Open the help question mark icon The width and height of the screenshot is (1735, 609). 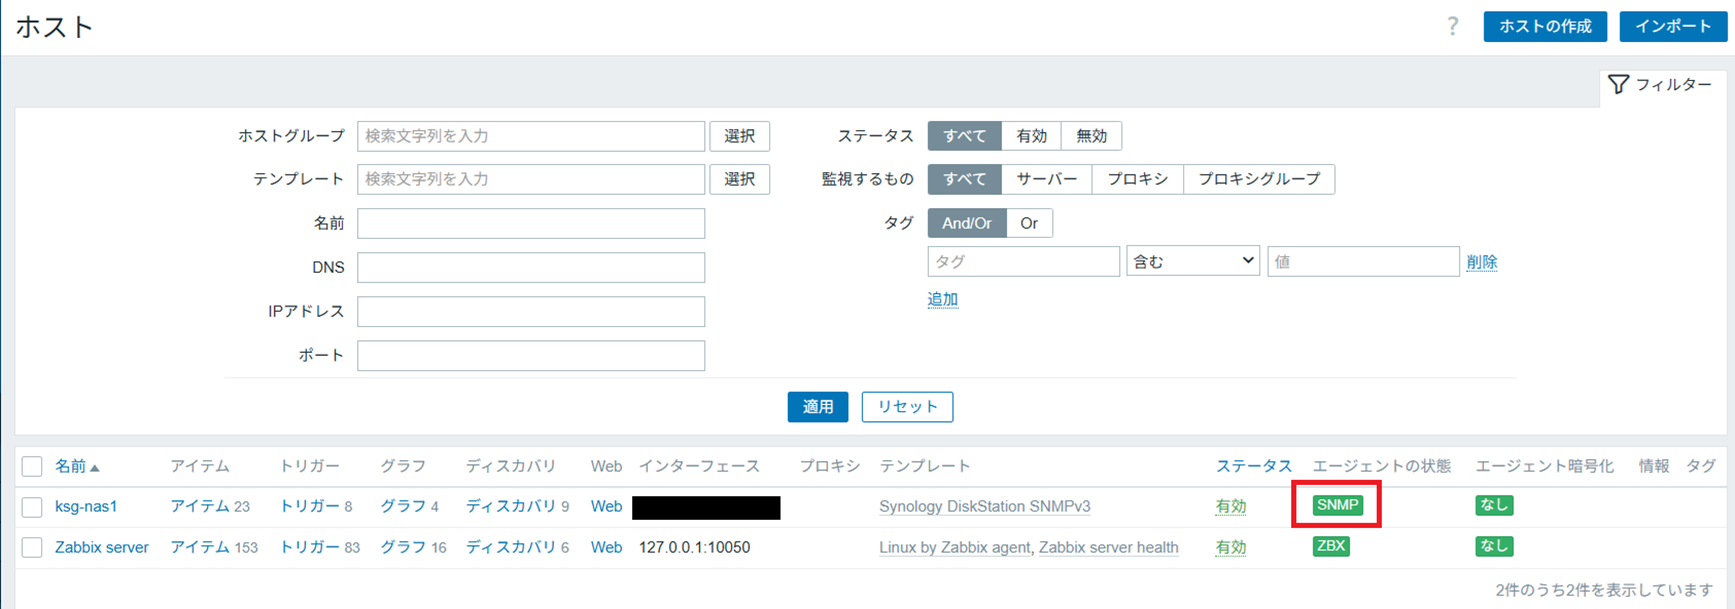1452,27
